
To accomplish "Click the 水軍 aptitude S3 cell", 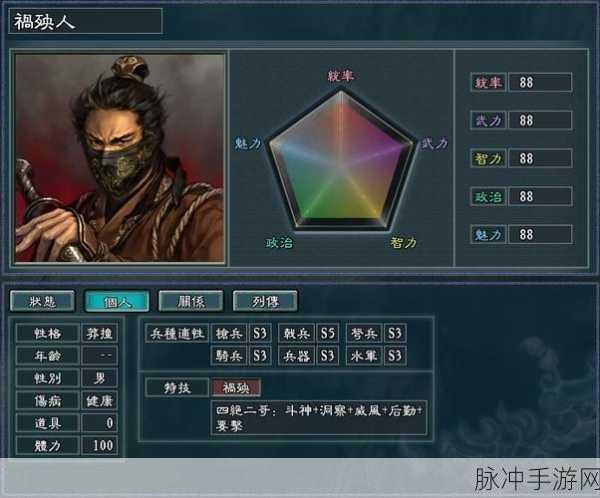I will (395, 356).
